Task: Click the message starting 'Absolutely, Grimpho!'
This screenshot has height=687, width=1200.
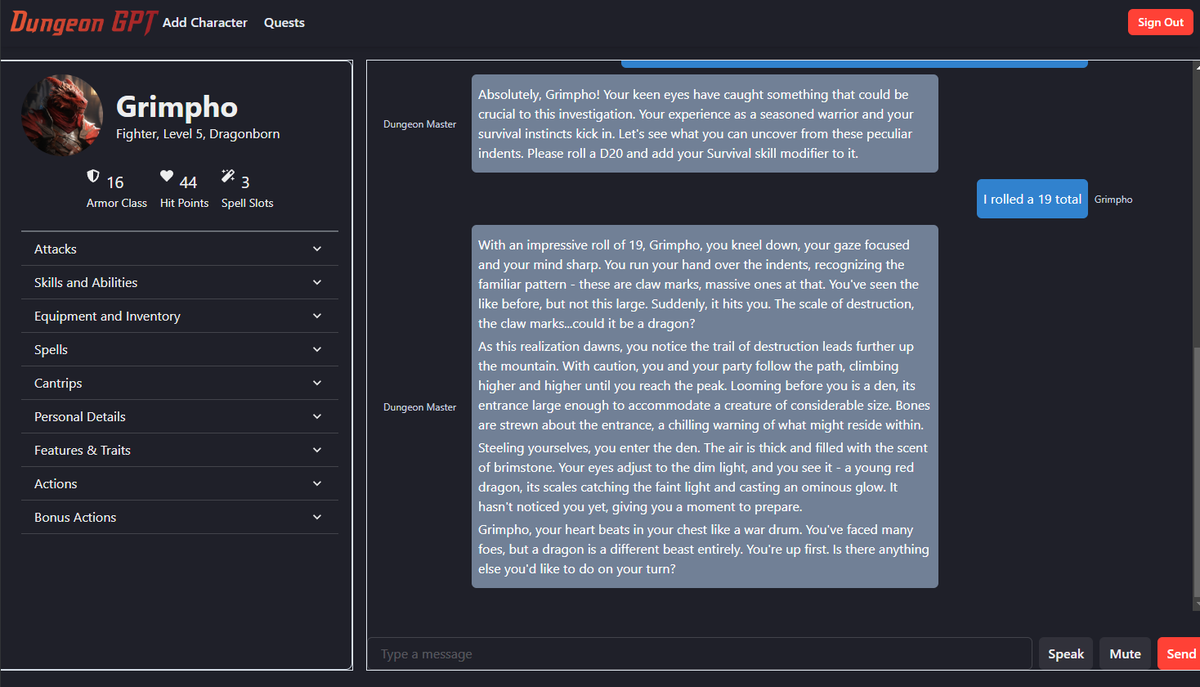Action: point(705,124)
